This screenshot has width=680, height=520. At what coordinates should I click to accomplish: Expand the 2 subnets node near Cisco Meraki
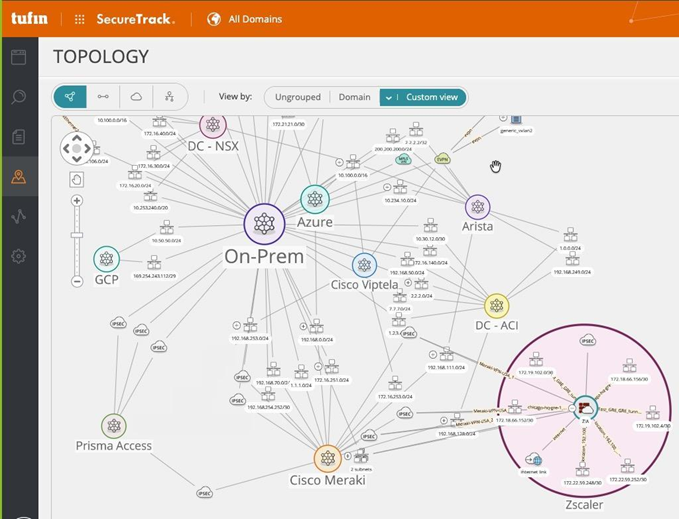pos(345,457)
